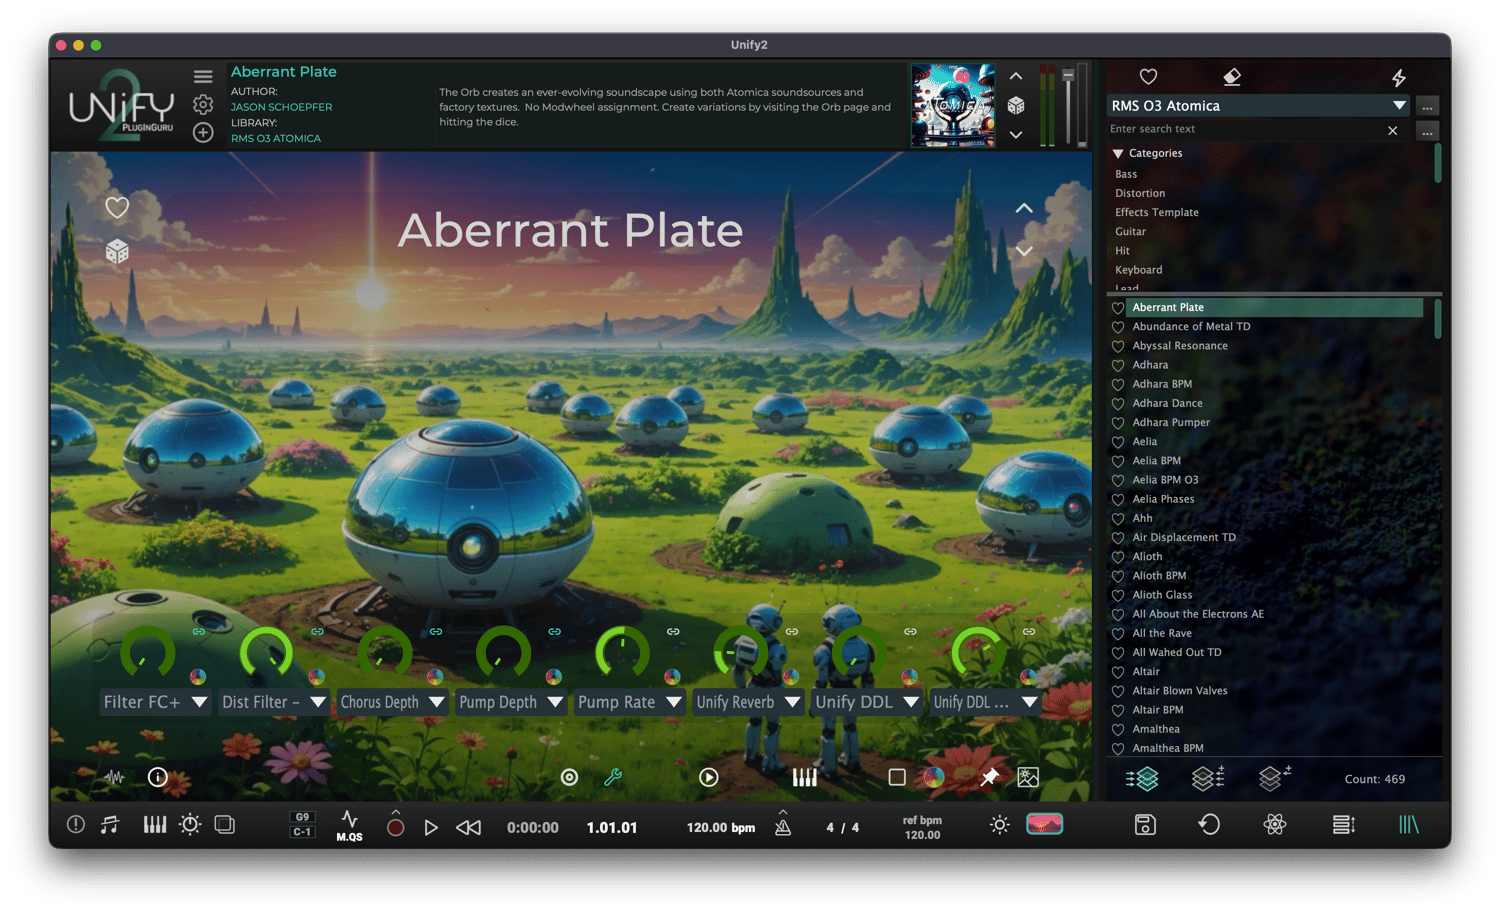This screenshot has width=1500, height=913.
Task: Click the panic exclamation icon in transport bar
Action: point(76,824)
